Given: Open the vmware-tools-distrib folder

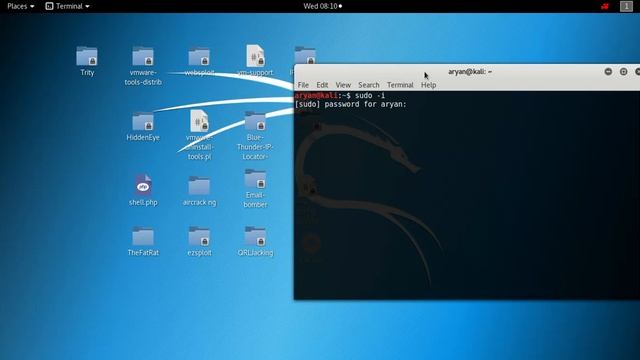Looking at the screenshot, I should coord(143,57).
